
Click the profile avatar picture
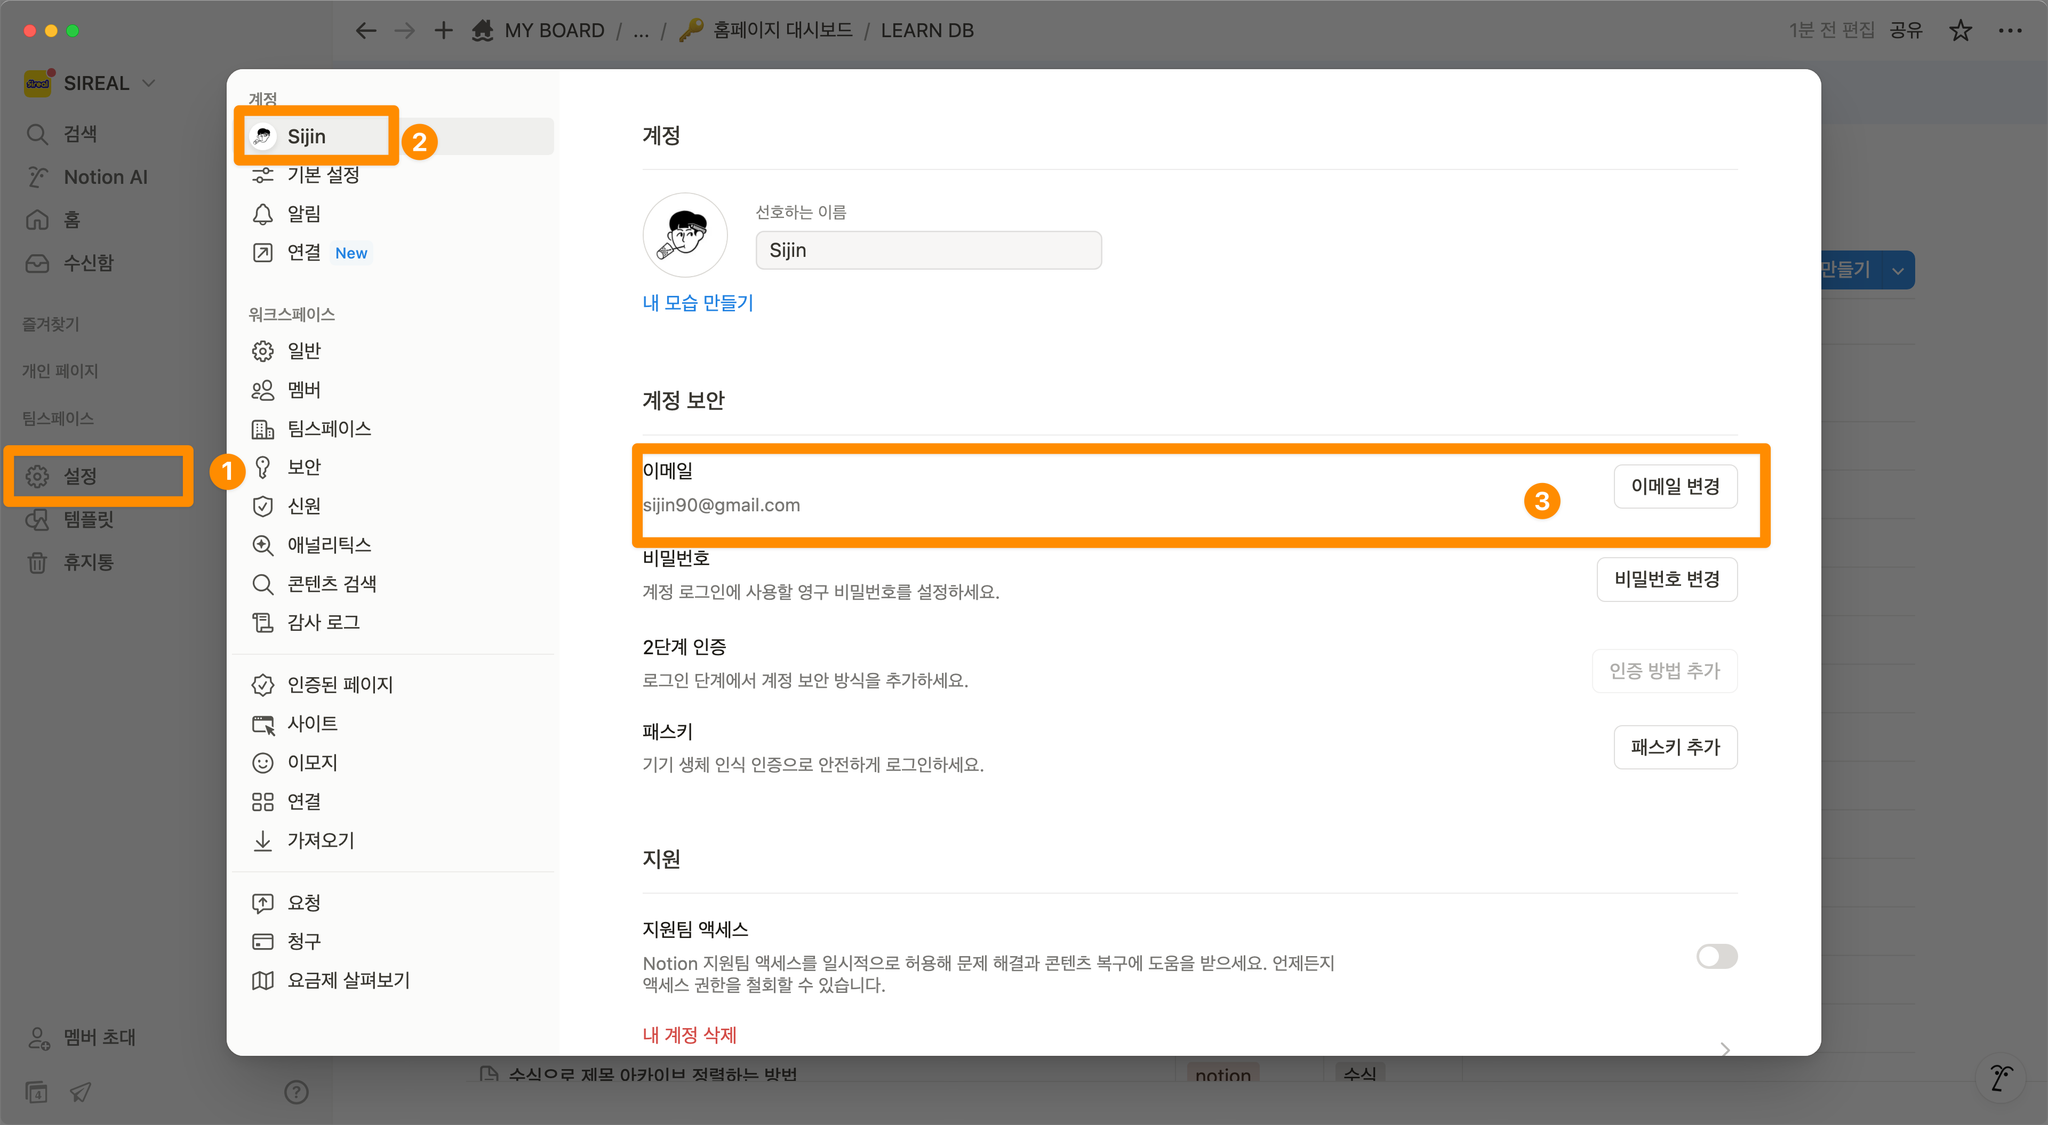point(685,235)
